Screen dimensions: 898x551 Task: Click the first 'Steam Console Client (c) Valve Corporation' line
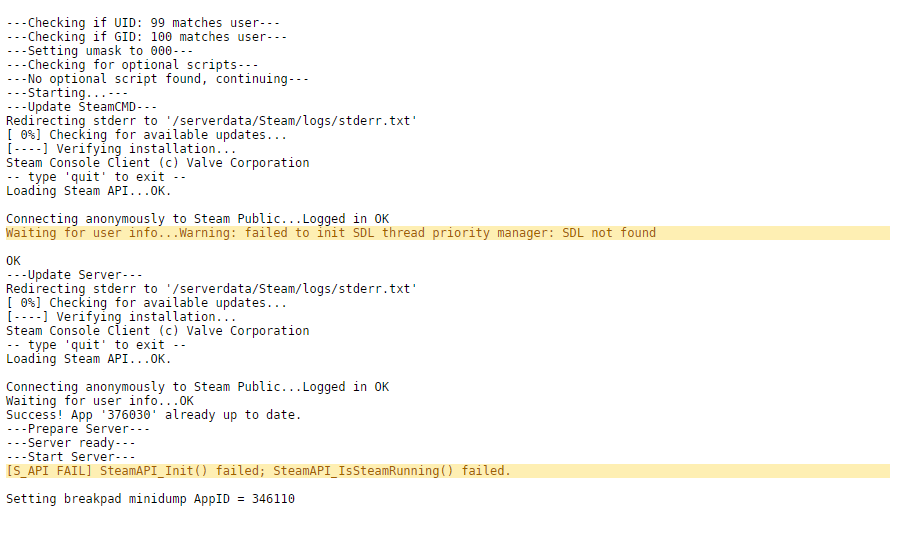click(x=157, y=163)
